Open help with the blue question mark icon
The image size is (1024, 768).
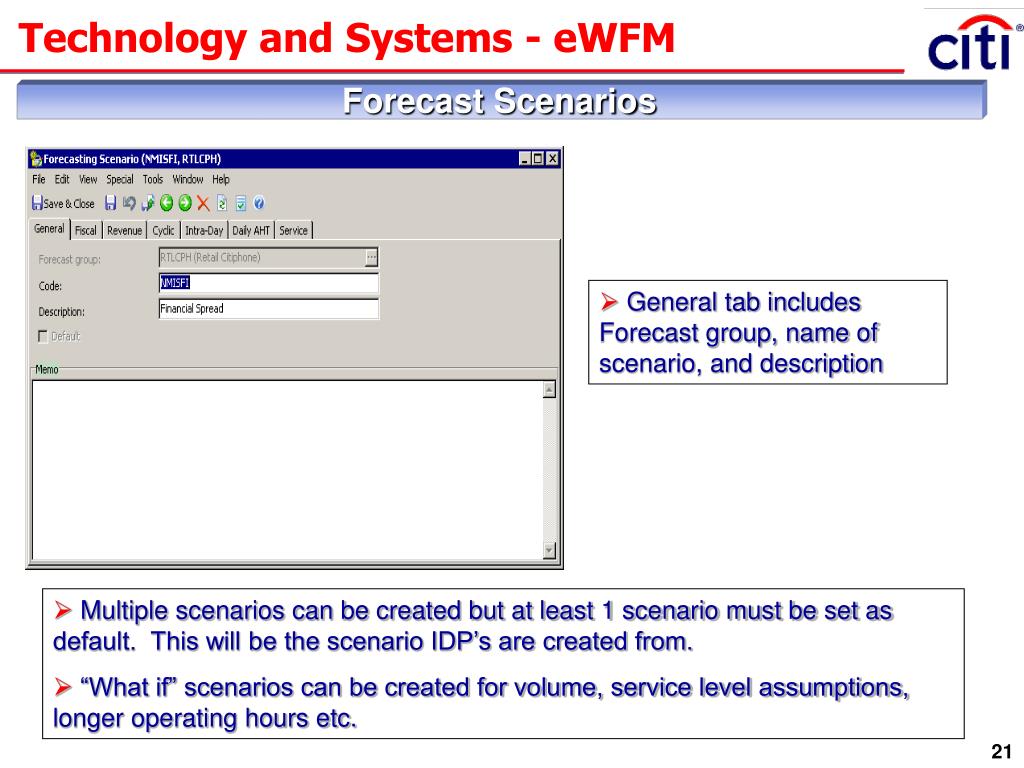point(259,204)
